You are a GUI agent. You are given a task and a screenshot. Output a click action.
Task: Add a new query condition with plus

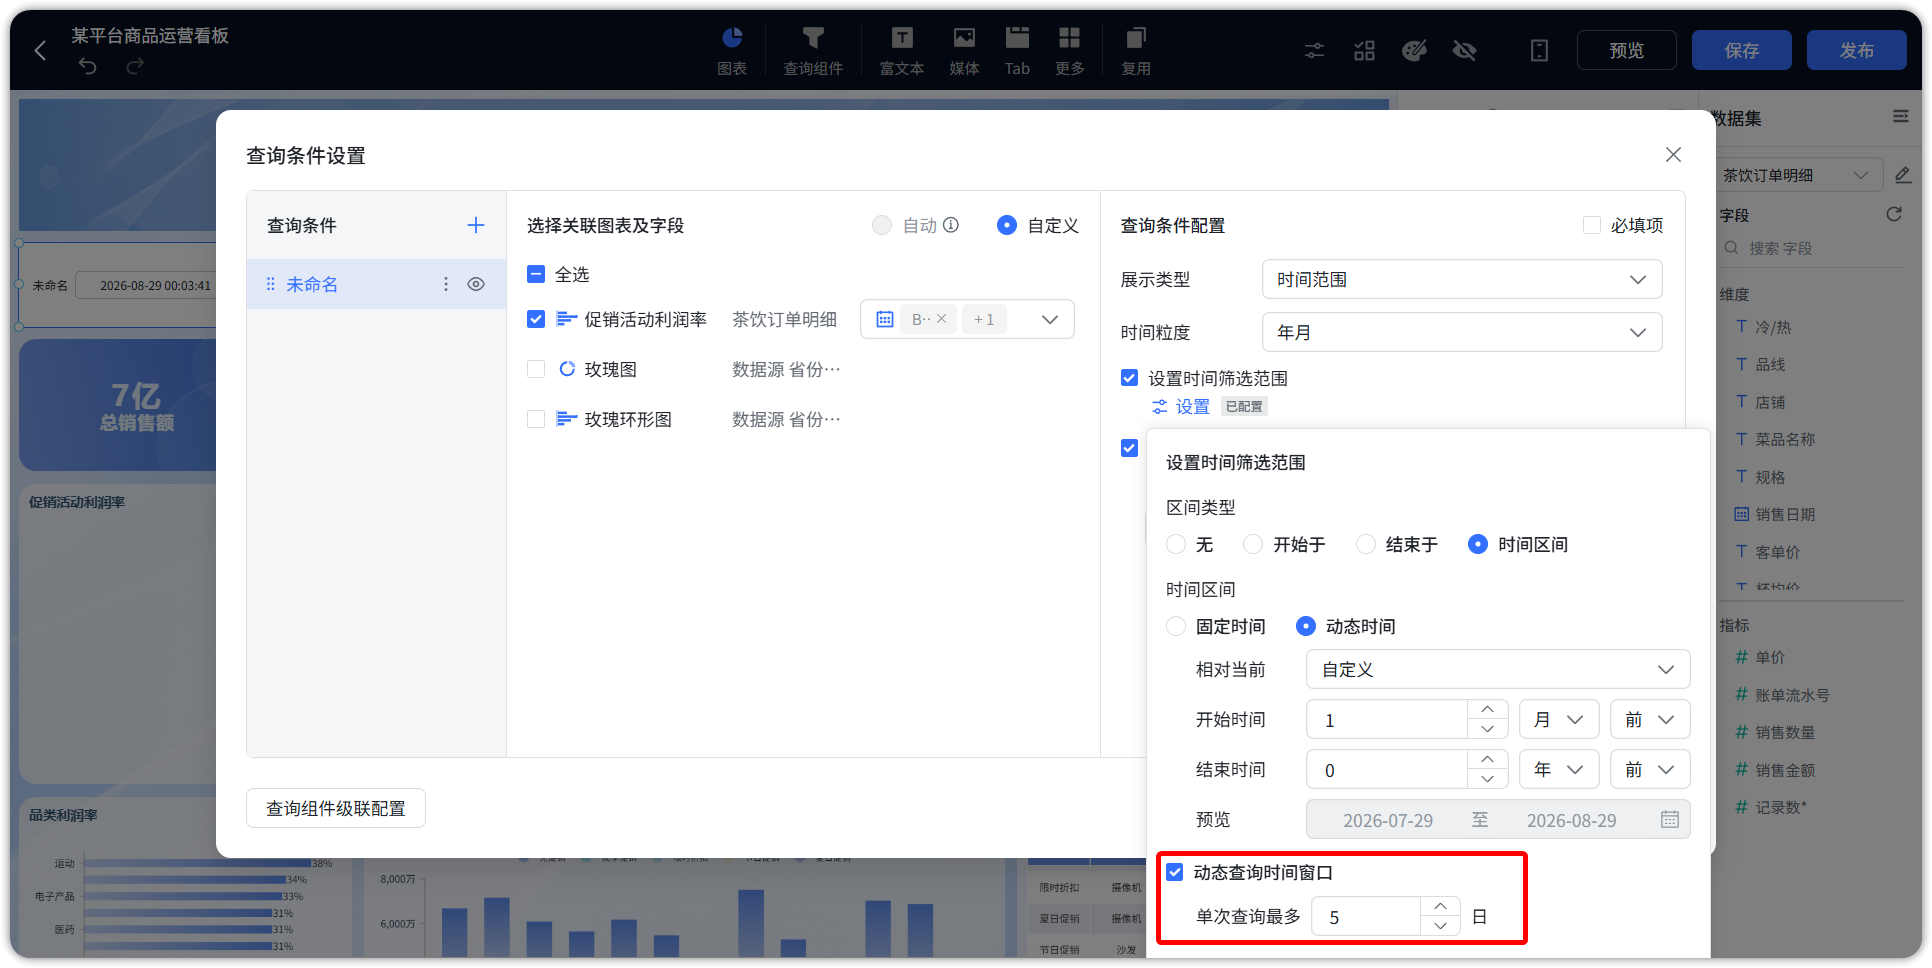click(x=476, y=225)
